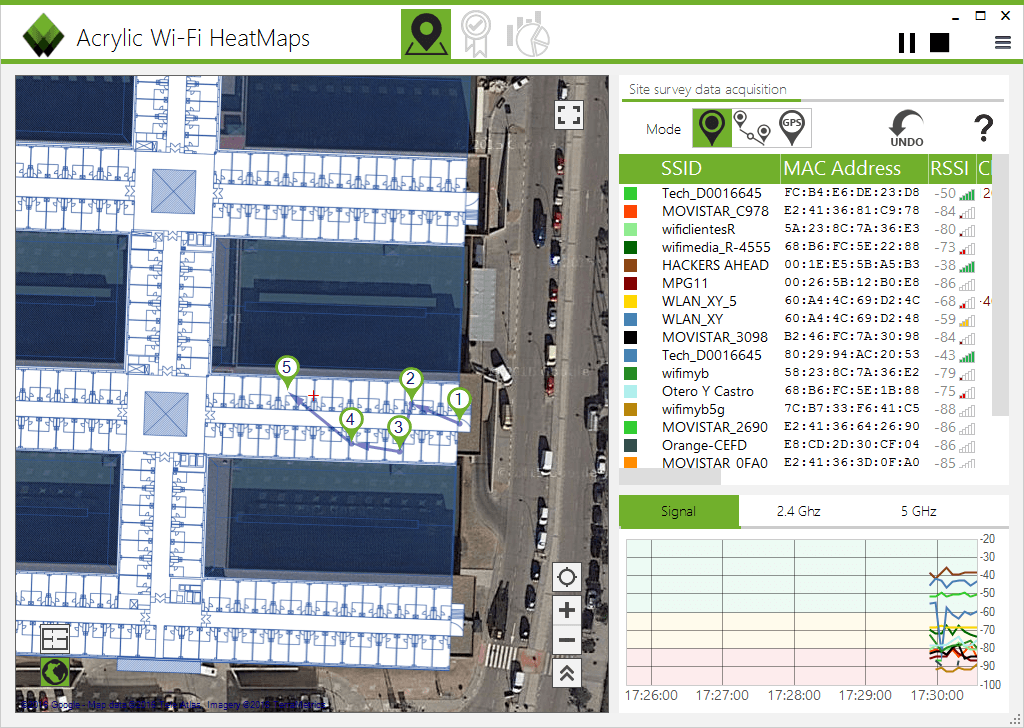The width and height of the screenshot is (1024, 728).
Task: Toggle the globe satellite map icon
Action: [x=55, y=671]
